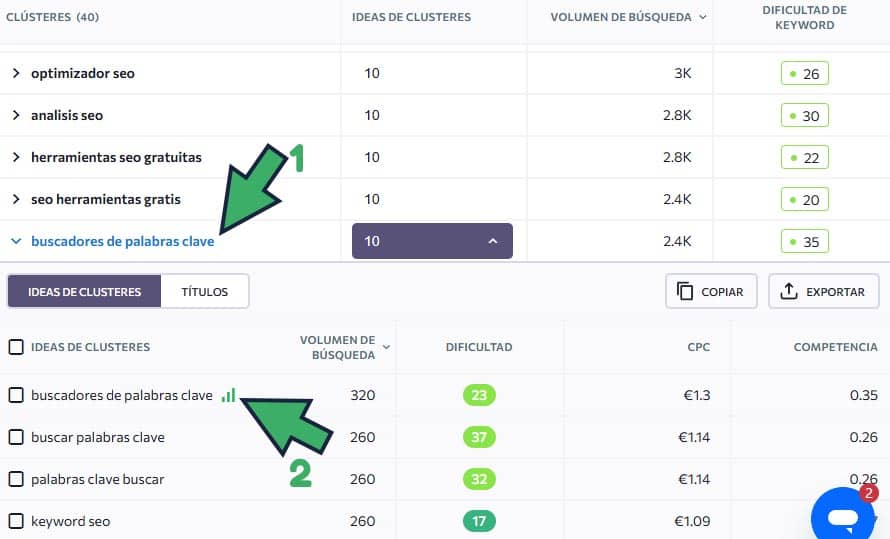Collapse the 'buscadores de palabras clave' cluster

16,241
